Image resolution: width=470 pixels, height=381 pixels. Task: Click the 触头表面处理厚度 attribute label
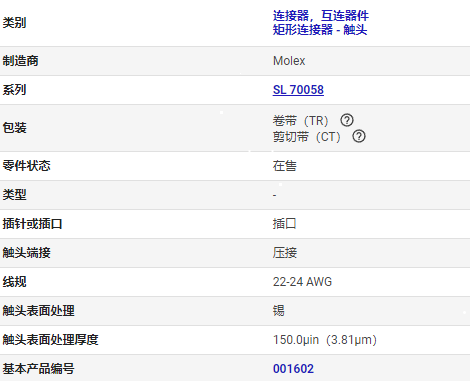click(x=50, y=340)
